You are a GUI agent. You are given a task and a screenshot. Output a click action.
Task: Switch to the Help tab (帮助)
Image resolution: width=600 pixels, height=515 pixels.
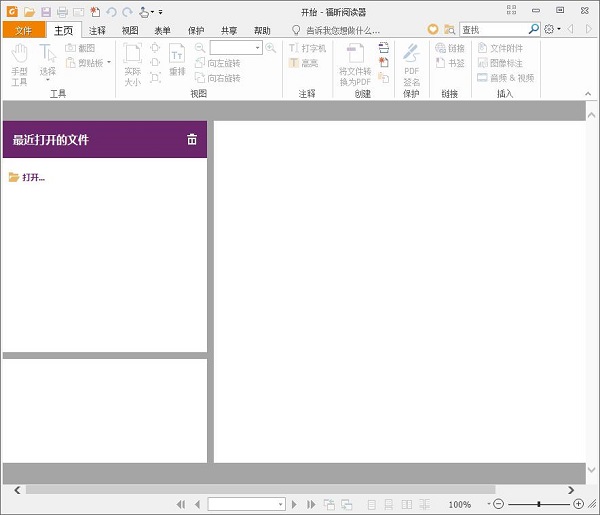pos(262,30)
